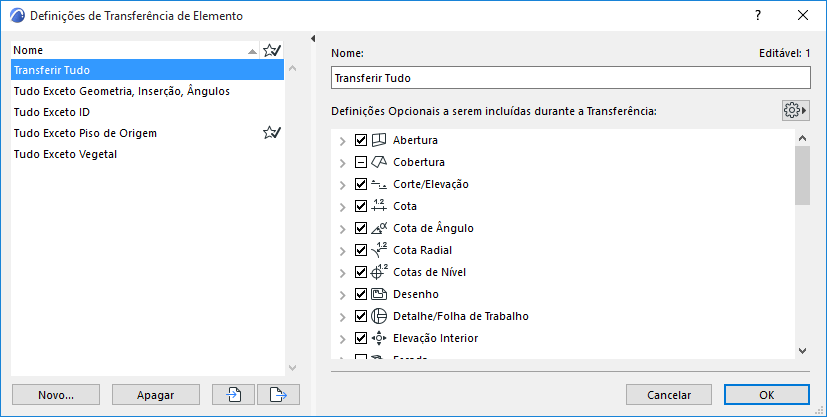Uncheck the Desenho checkbox
This screenshot has width=827, height=417.
pyautogui.click(x=361, y=294)
